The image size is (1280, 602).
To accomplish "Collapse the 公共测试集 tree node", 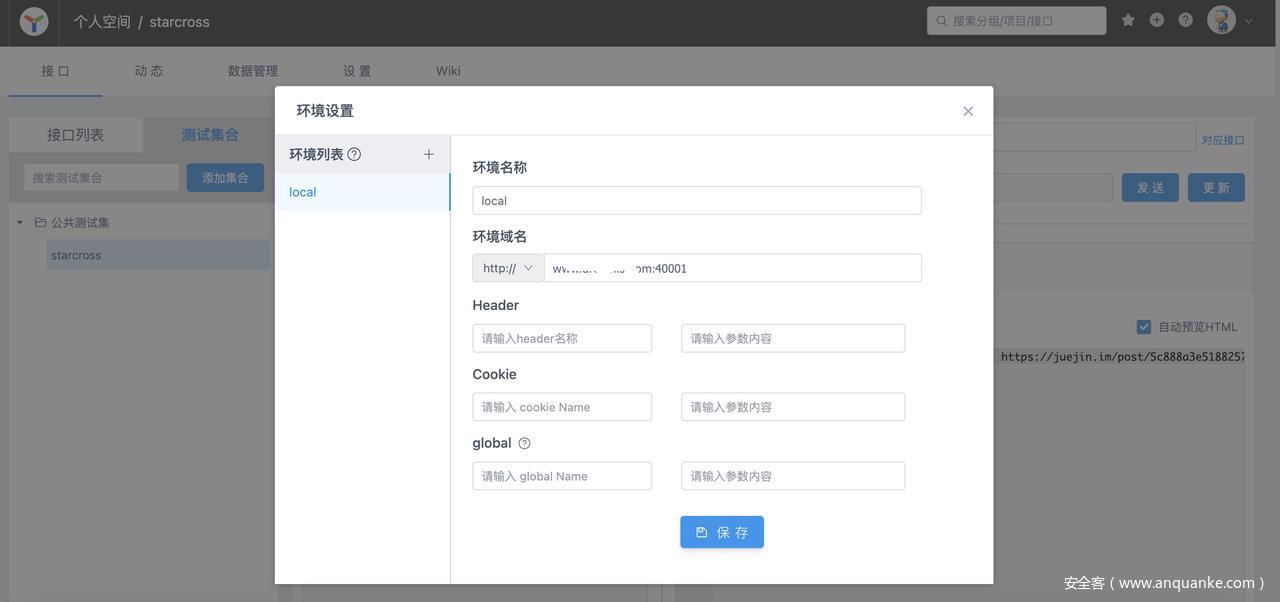I will click(x=20, y=222).
